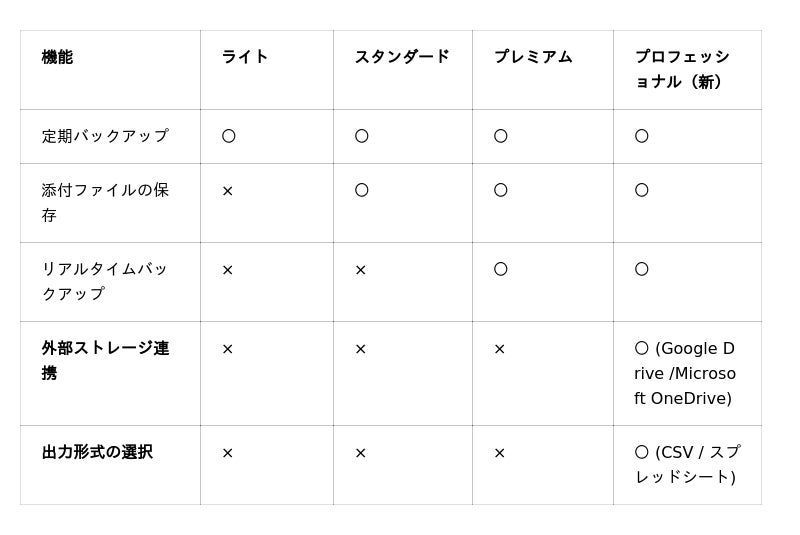This screenshot has width=800, height=535.
Task: Click the リアルタイムバックアップ row label
Action: point(105,281)
